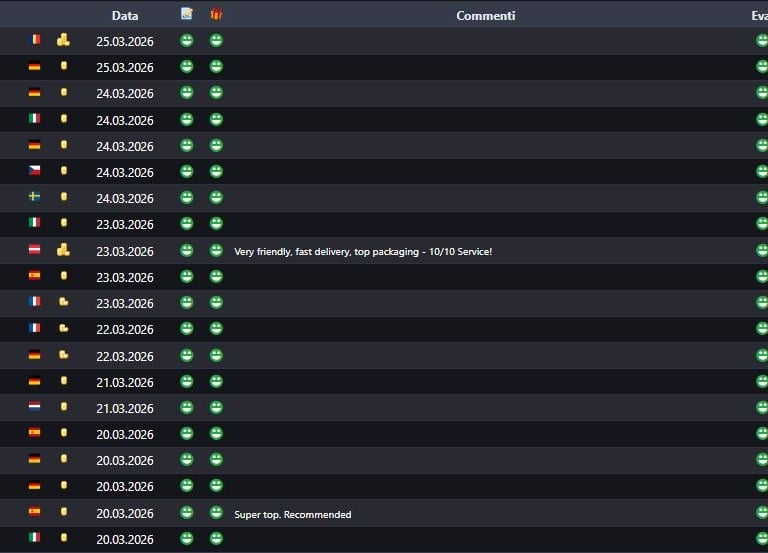This screenshot has height=553, width=768.
Task: Sort by the Data column header
Action: pos(125,15)
